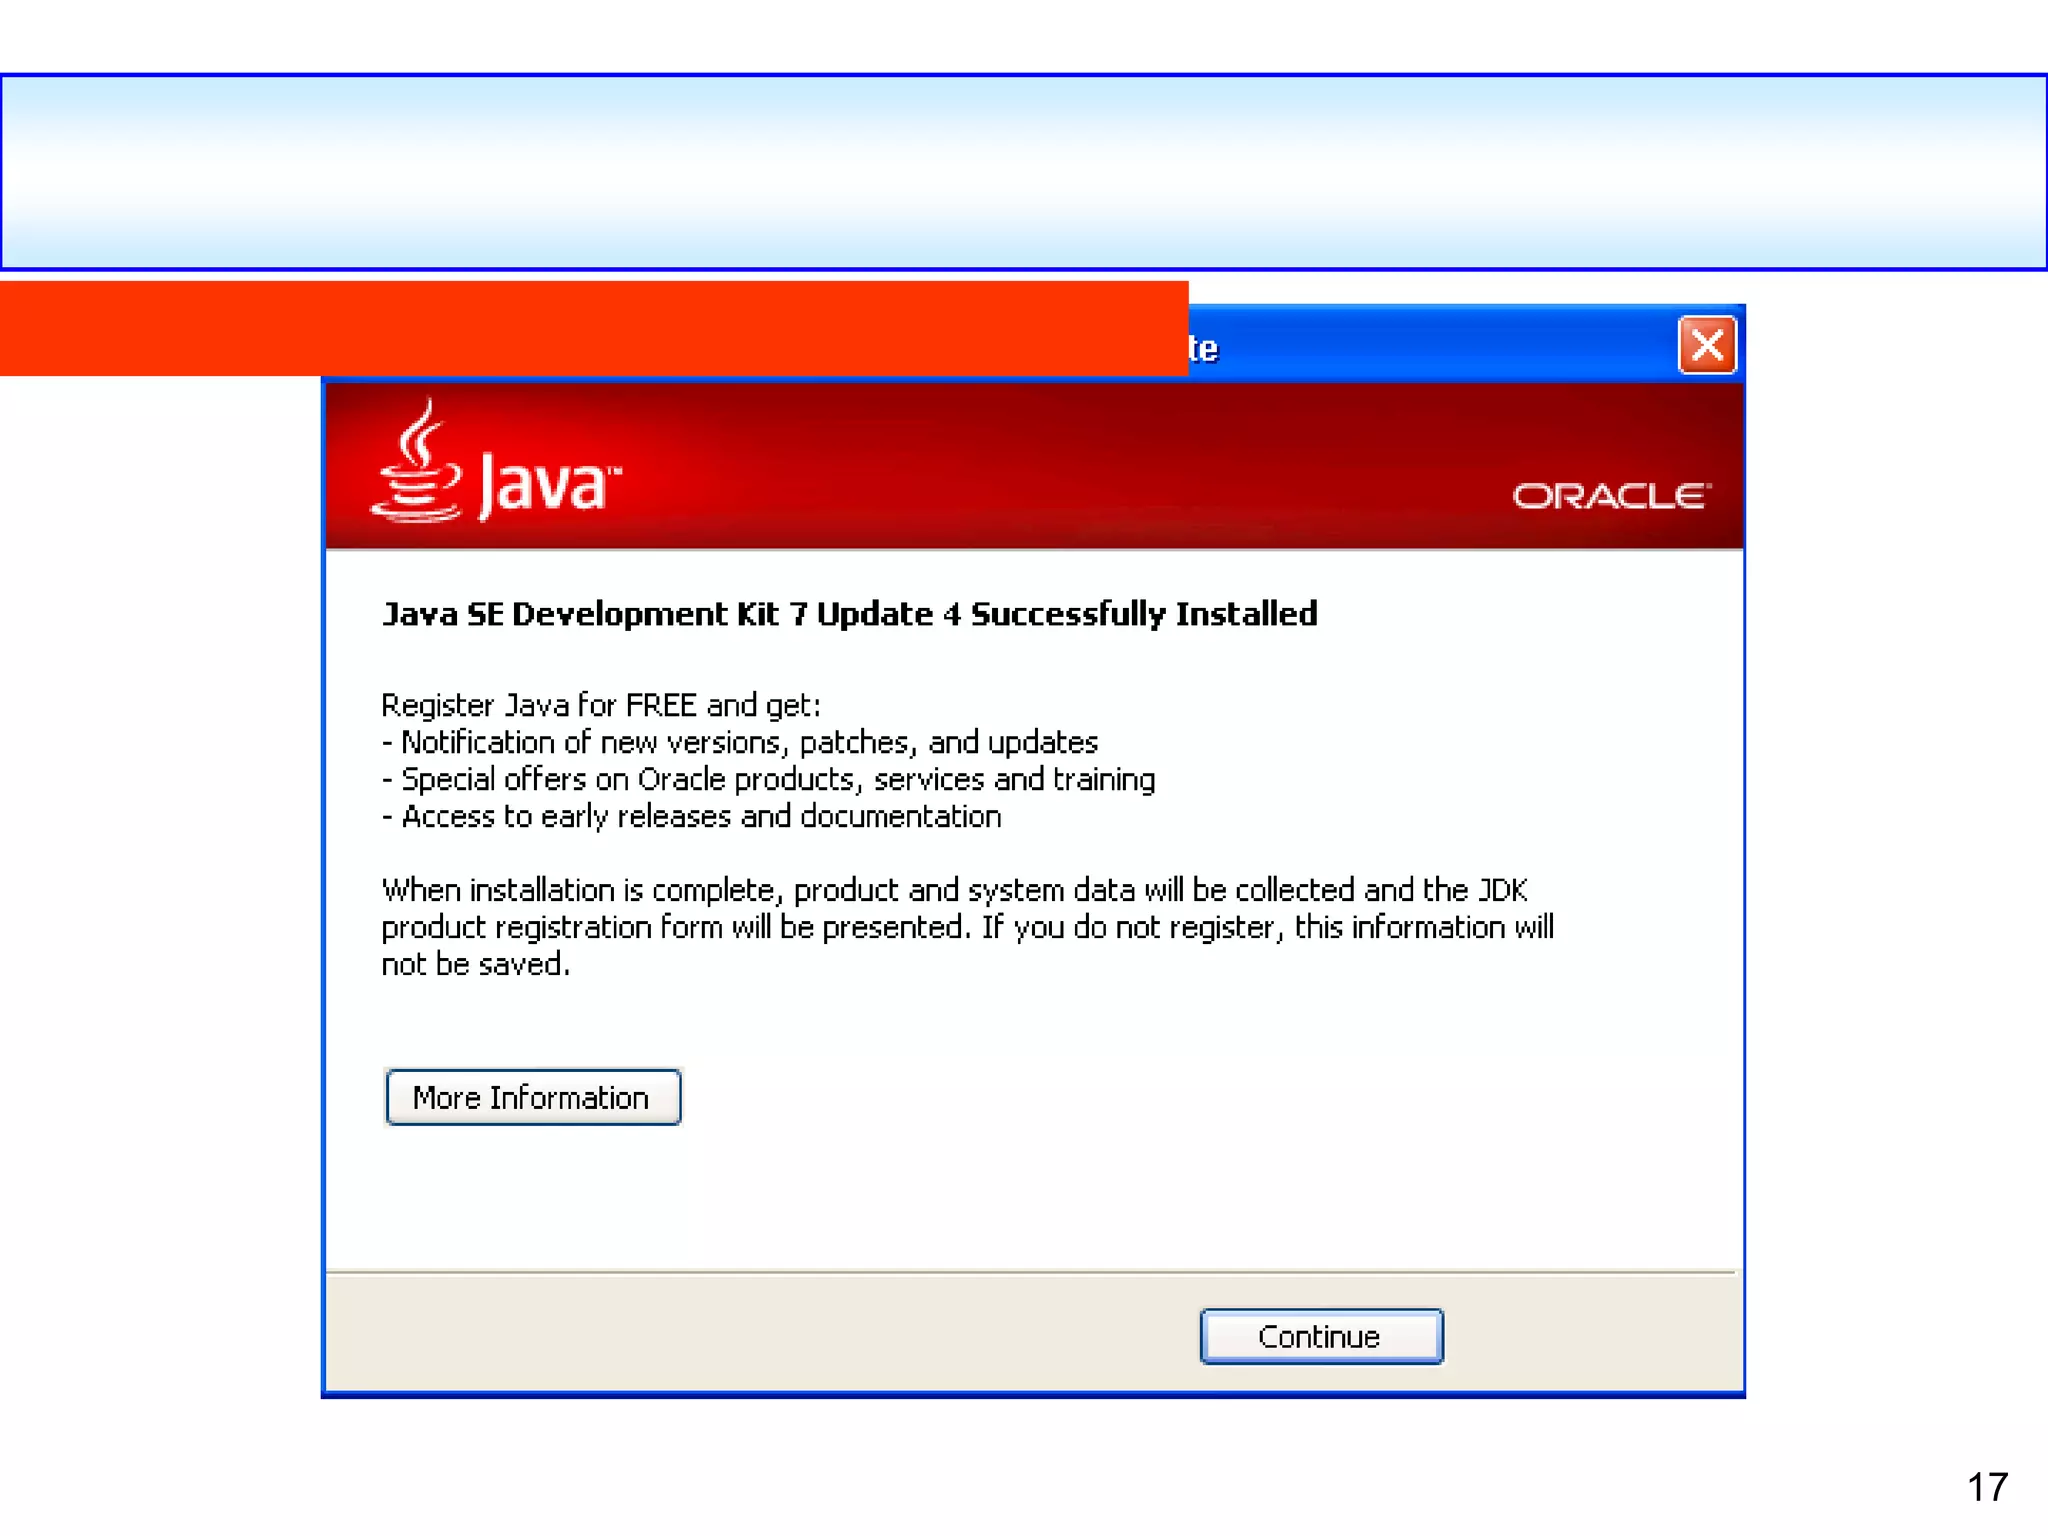Image resolution: width=2048 pixels, height=1536 pixels.
Task: Click the 'When installation is complete' sentence
Action: pyautogui.click(x=954, y=890)
